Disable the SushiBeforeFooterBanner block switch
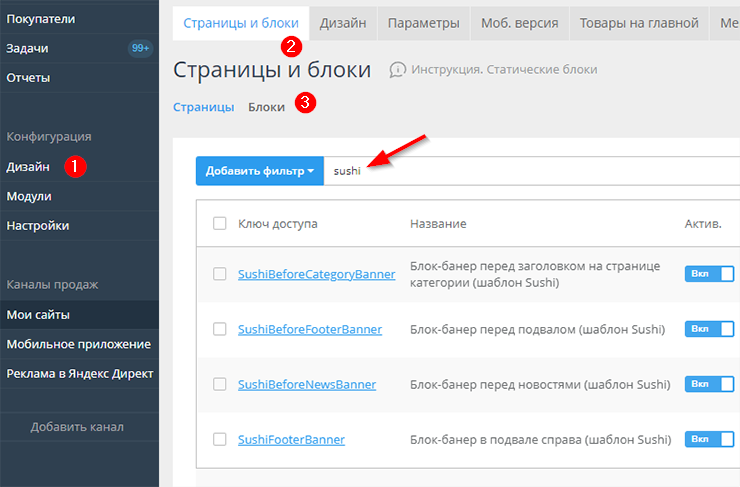Screen dimensions: 740x487 pyautogui.click(x=709, y=329)
